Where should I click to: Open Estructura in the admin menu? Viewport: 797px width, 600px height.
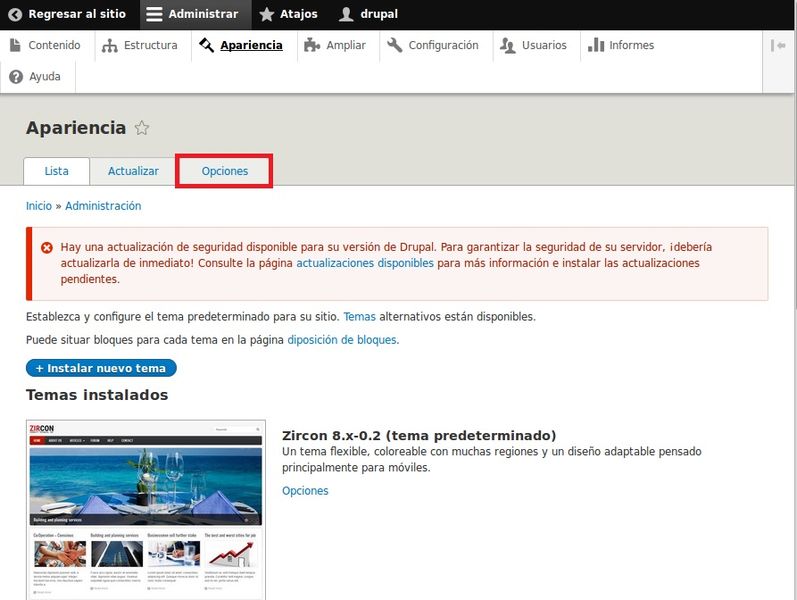140,45
